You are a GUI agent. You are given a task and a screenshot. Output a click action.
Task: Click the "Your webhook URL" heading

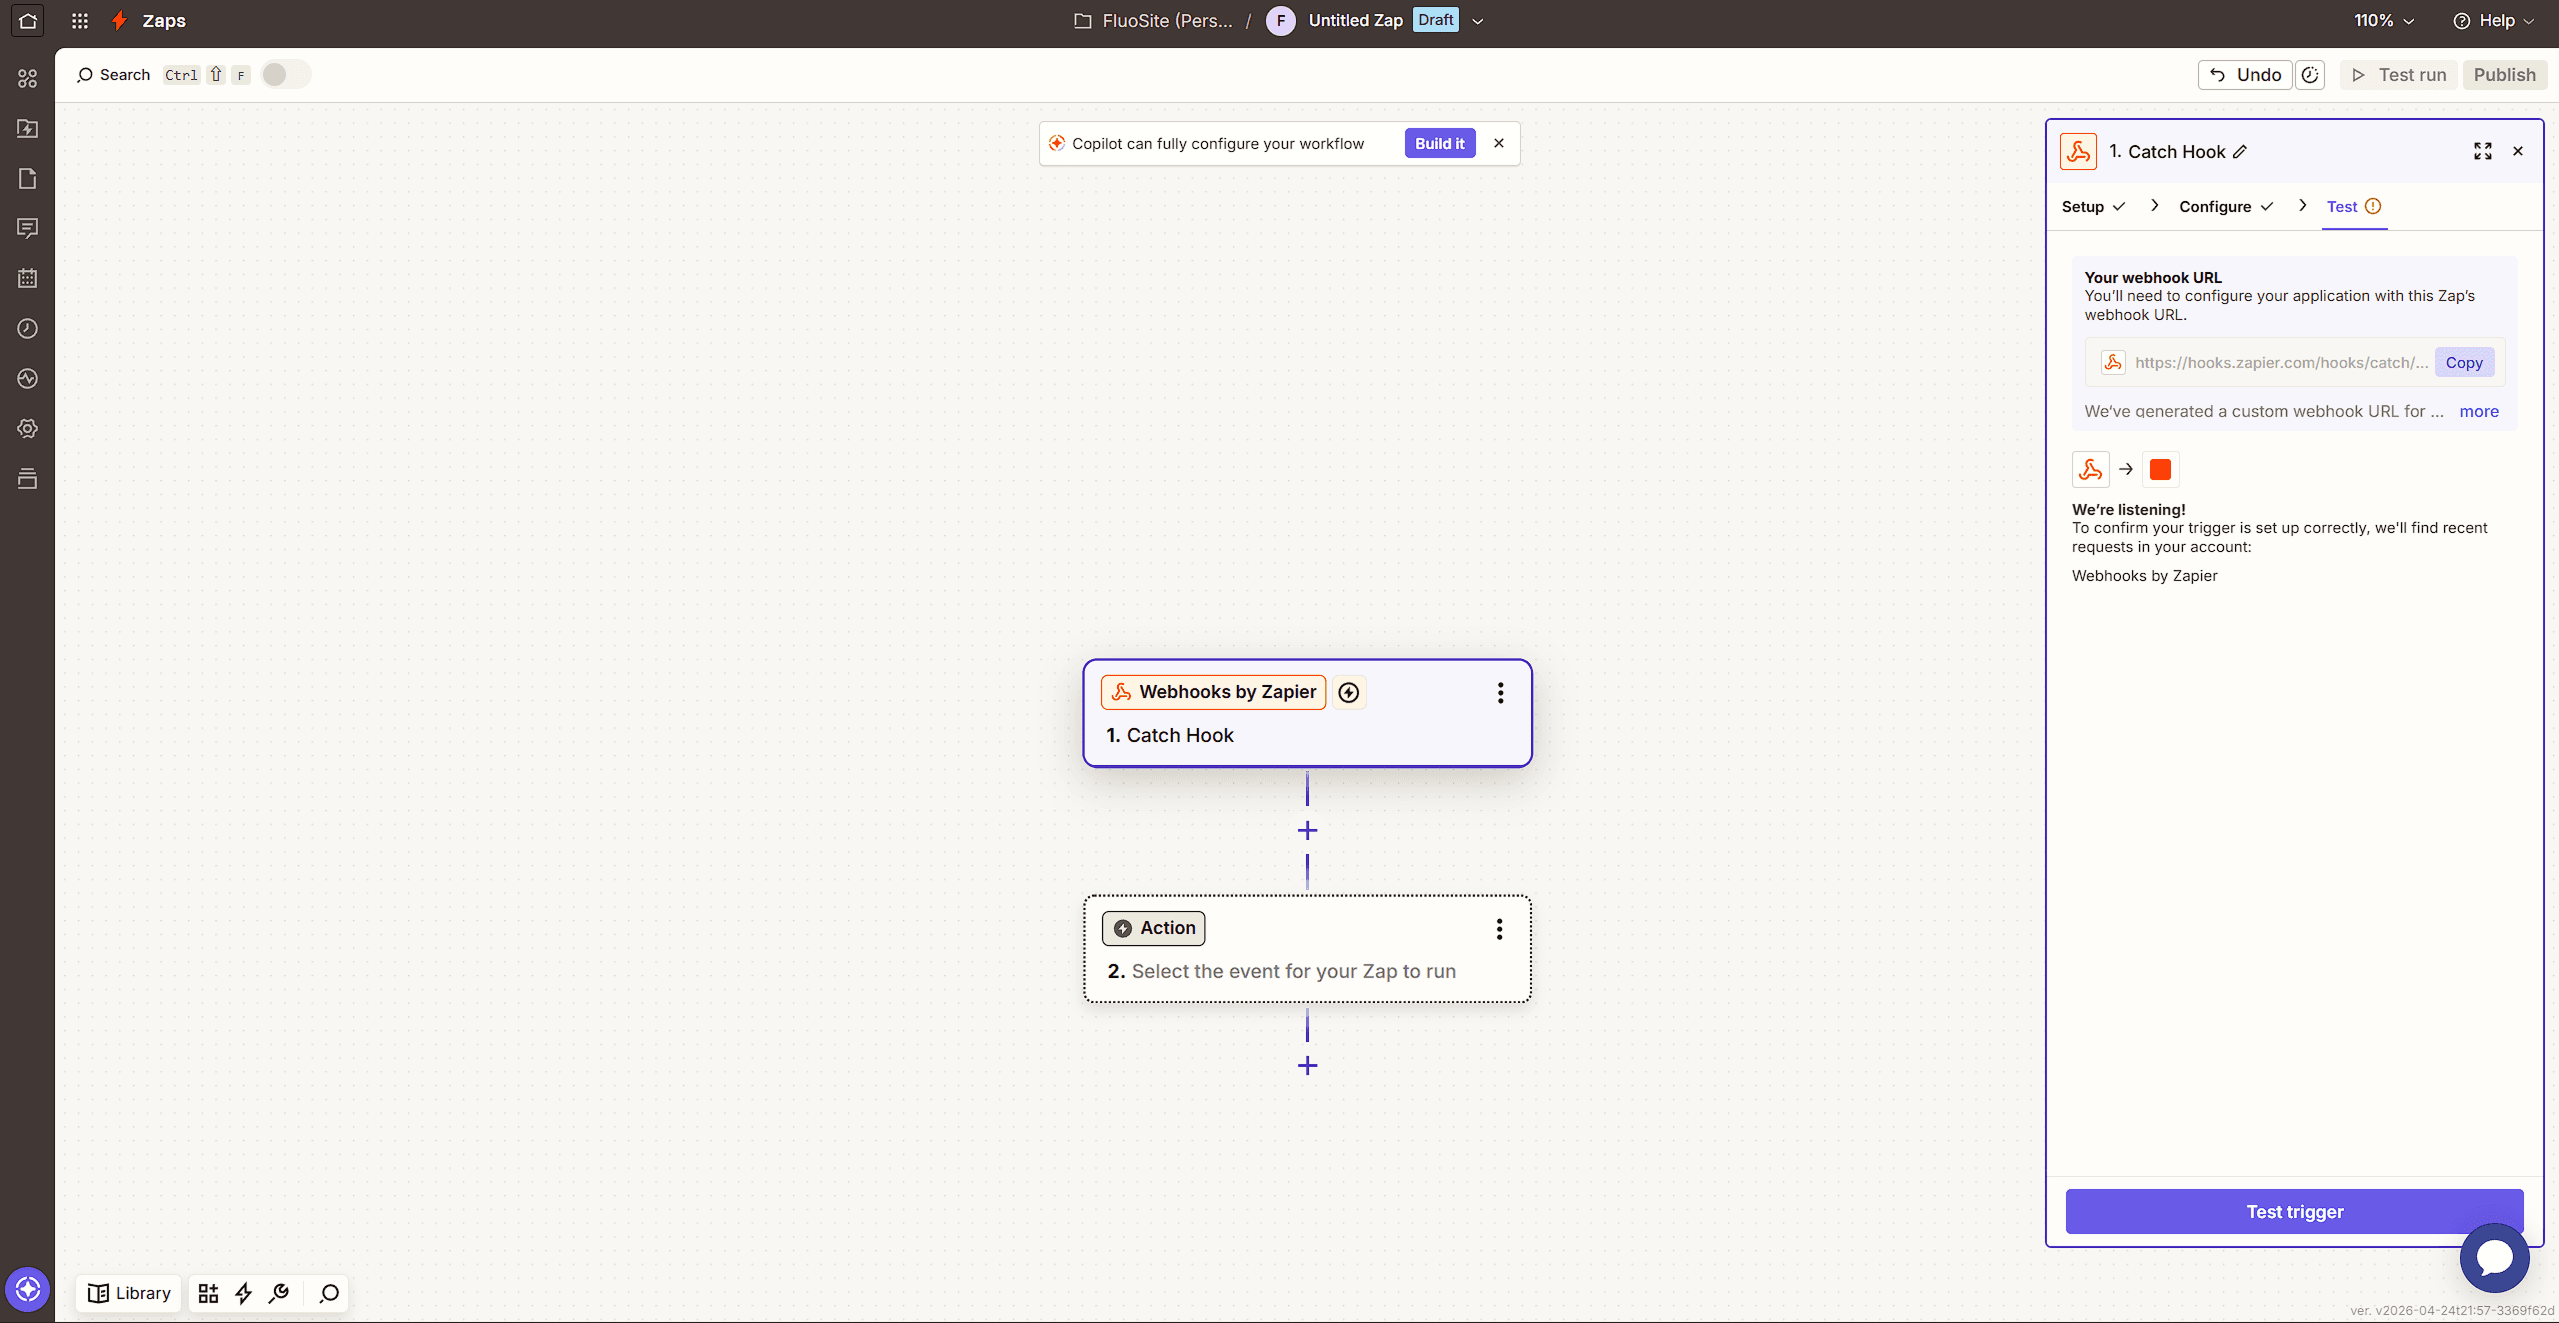[x=2152, y=277]
